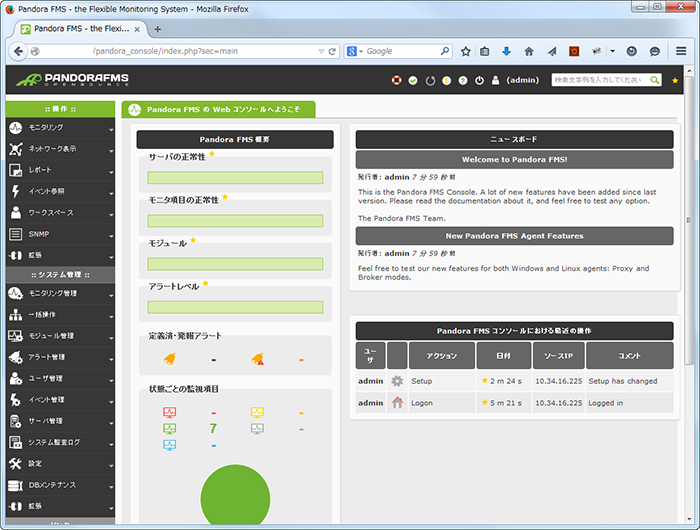Open Firefox home page icon
The width and height of the screenshot is (700, 530).
pos(529,51)
